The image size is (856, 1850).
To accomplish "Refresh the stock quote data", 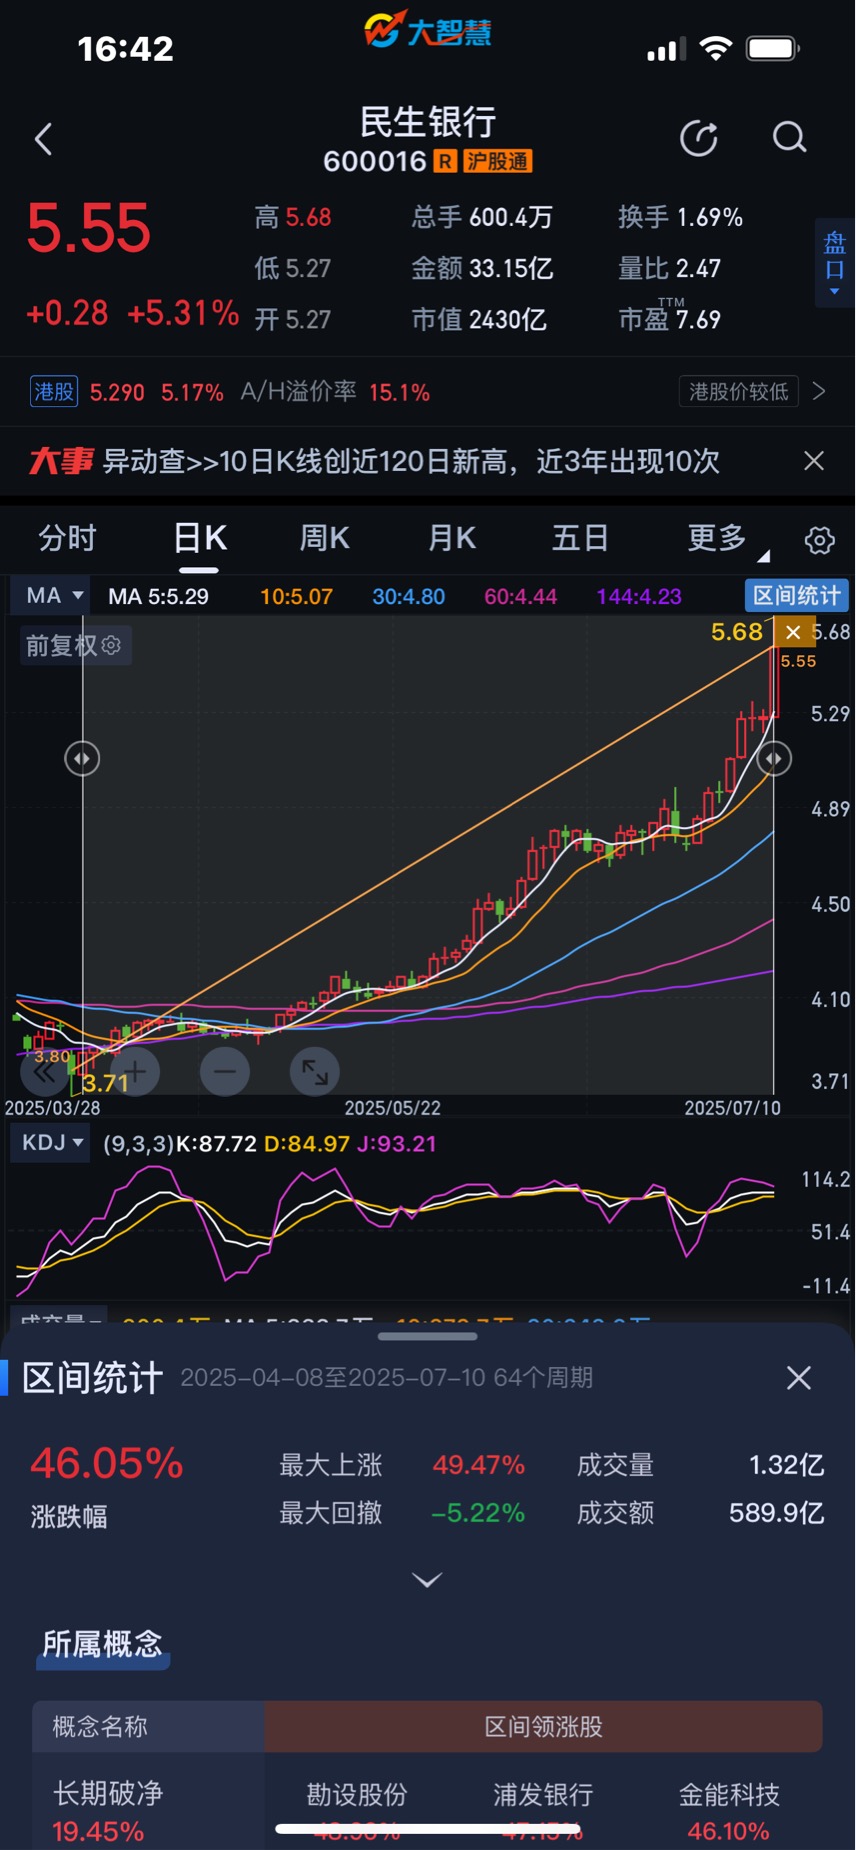I will 699,139.
